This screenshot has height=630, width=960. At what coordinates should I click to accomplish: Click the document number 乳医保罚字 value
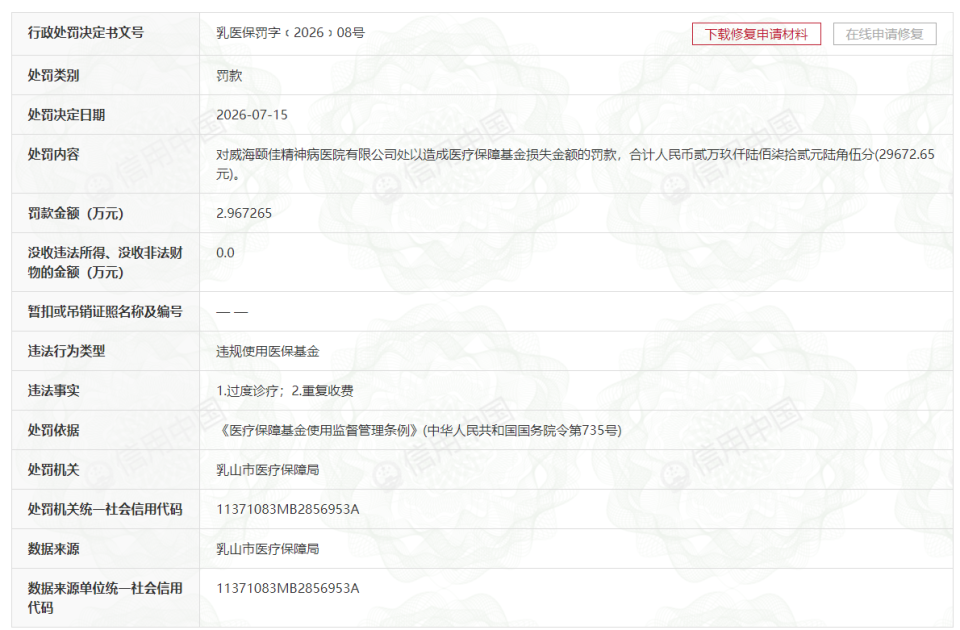point(290,32)
